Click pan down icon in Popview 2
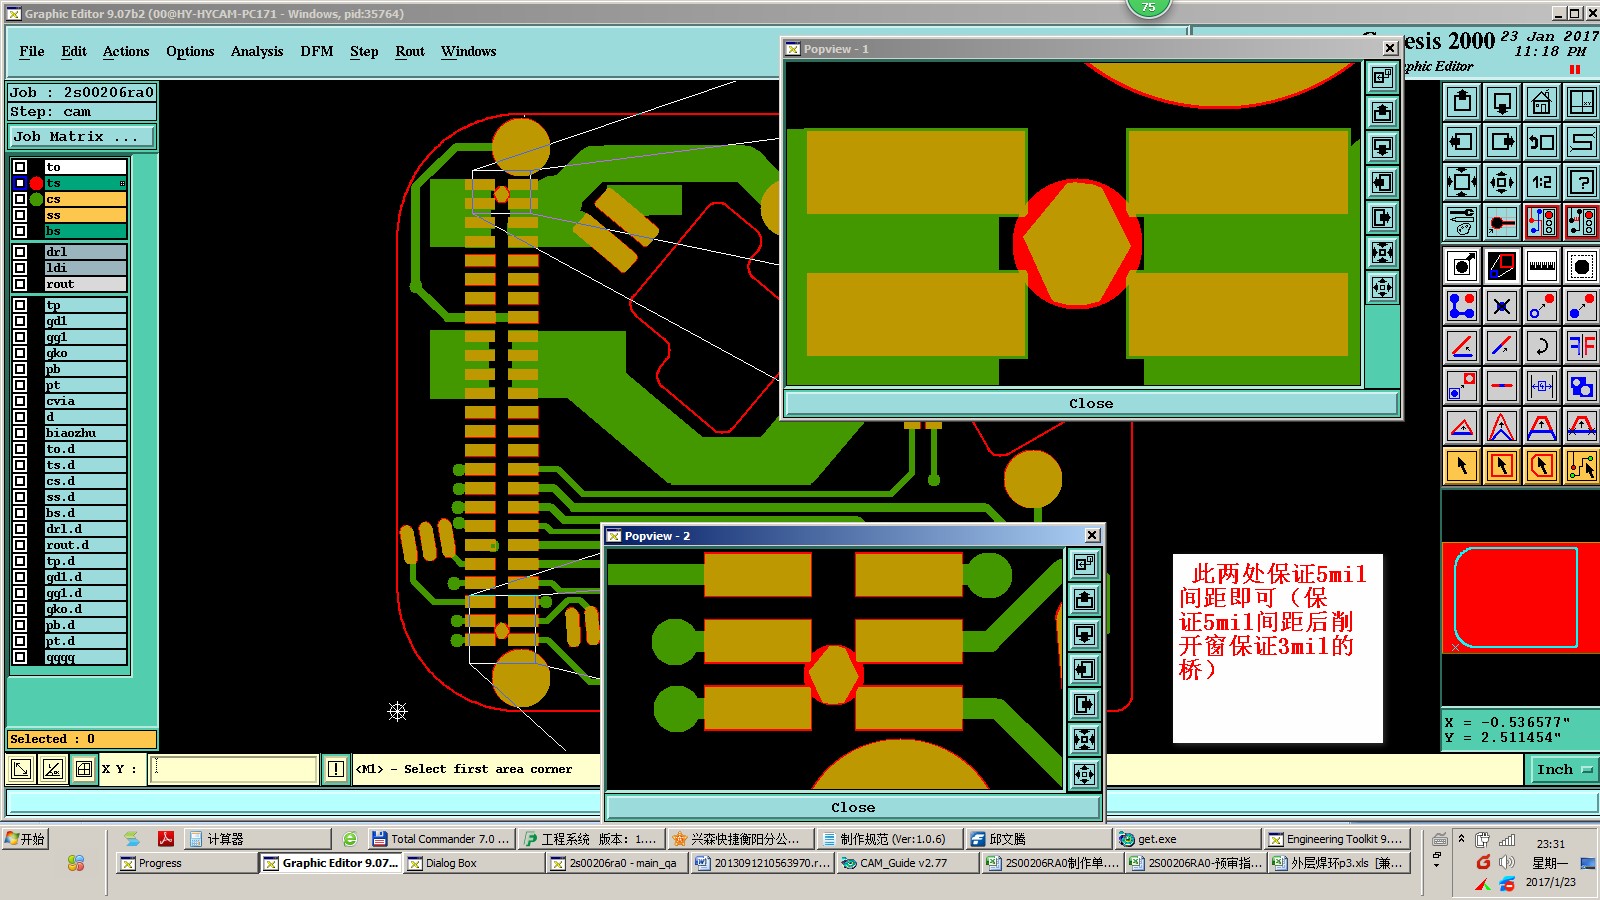The height and width of the screenshot is (900, 1600). [x=1084, y=634]
